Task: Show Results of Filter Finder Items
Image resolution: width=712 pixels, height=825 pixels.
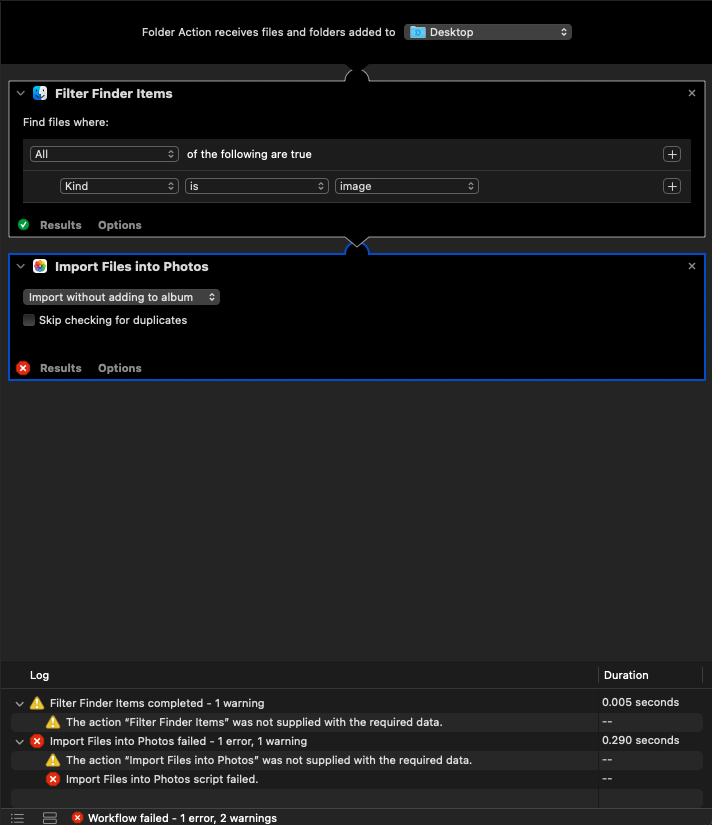Action: click(x=61, y=225)
